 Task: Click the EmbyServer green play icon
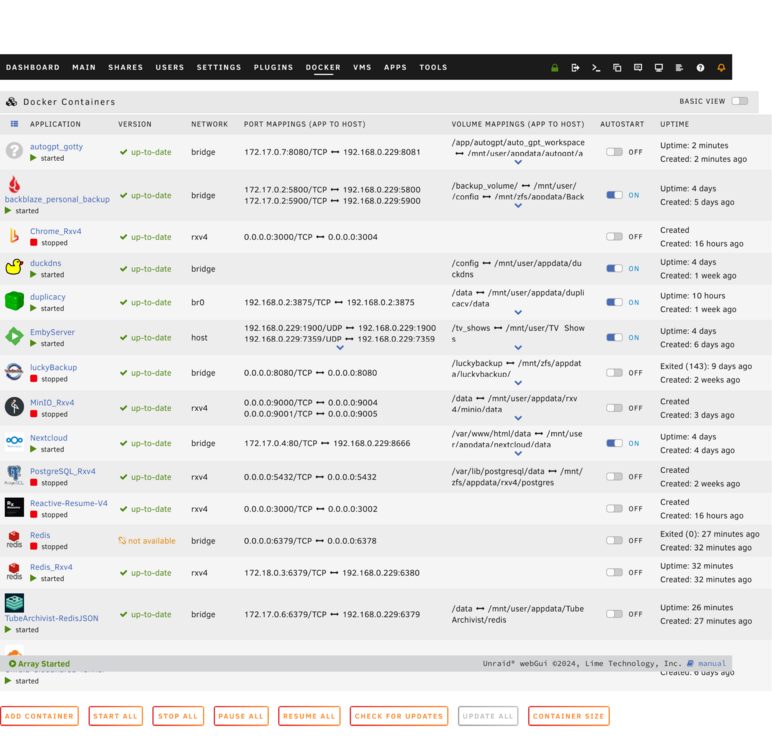click(x=14, y=336)
